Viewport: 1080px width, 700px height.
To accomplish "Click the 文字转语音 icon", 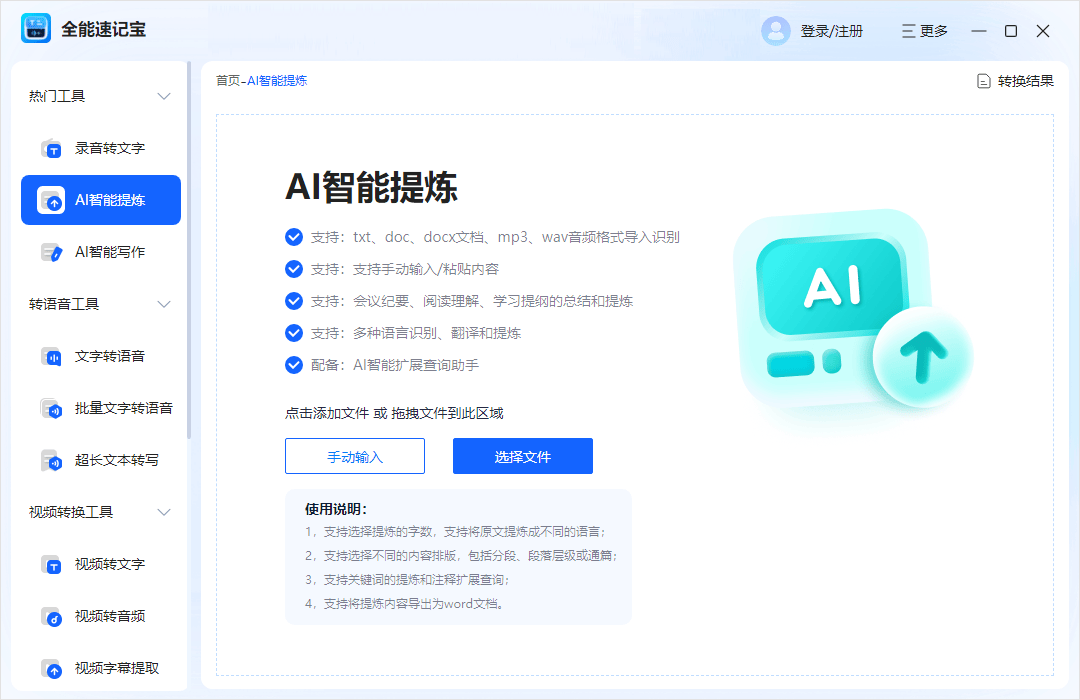I will [x=52, y=356].
